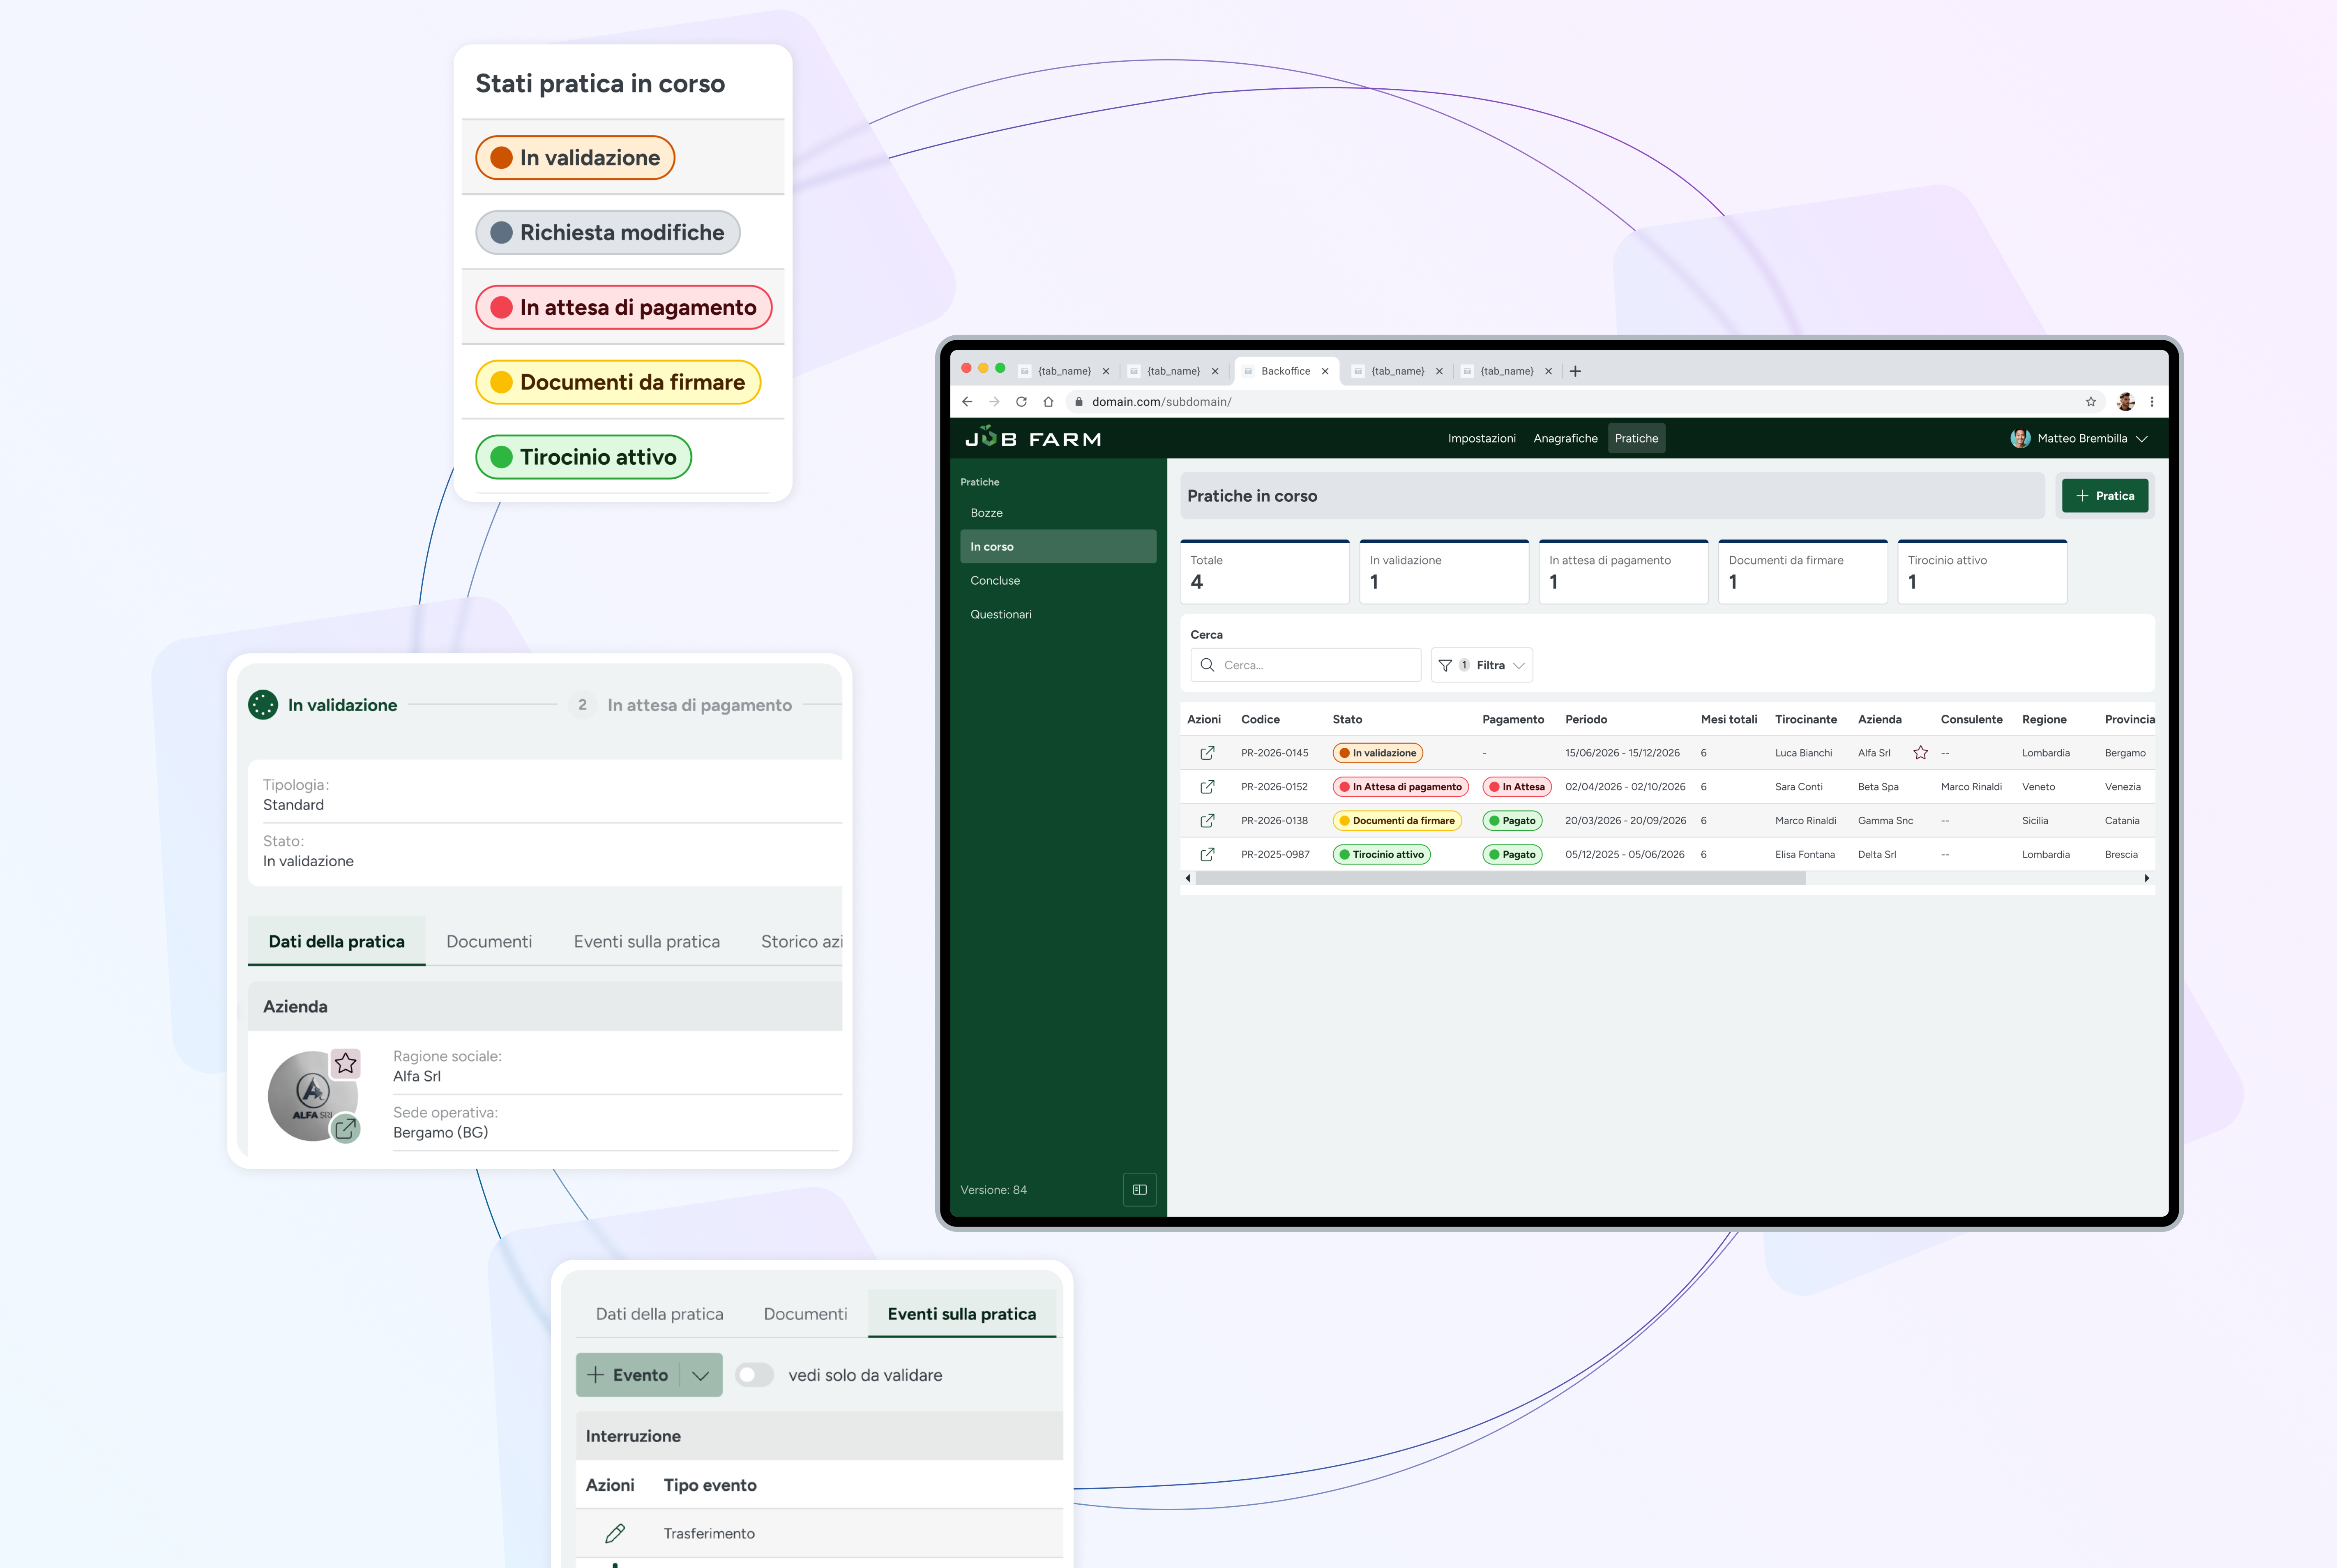Screen dimensions: 2337x1568
Task: Open the PR-2026-0145 practice via its action icon
Action: coord(1207,753)
